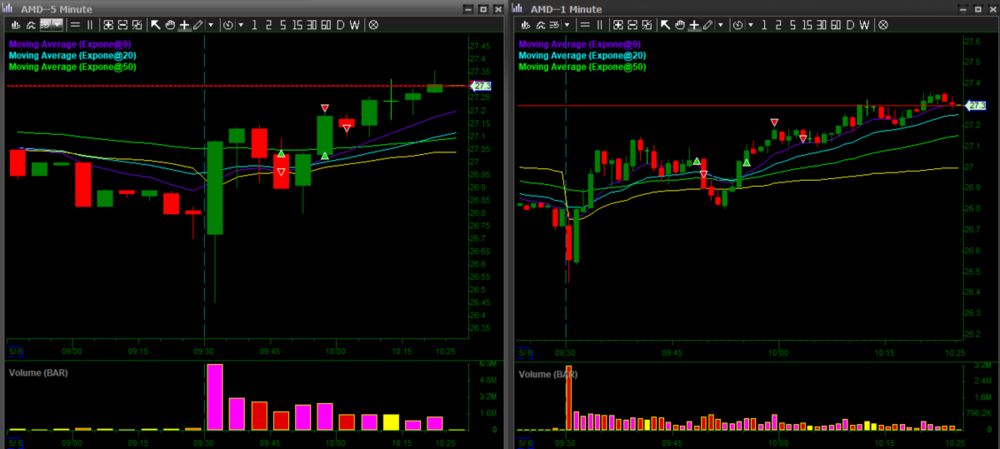Select the hand pan tool in AMD 5 Minute chart
This screenshot has height=449, width=1000.
(169, 24)
